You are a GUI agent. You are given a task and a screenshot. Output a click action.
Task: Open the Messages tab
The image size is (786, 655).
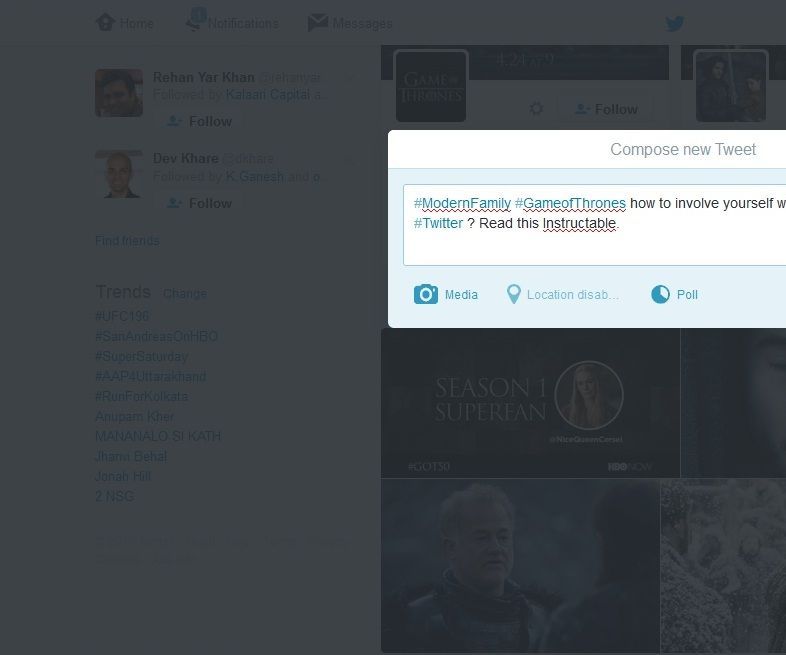pyautogui.click(x=350, y=23)
